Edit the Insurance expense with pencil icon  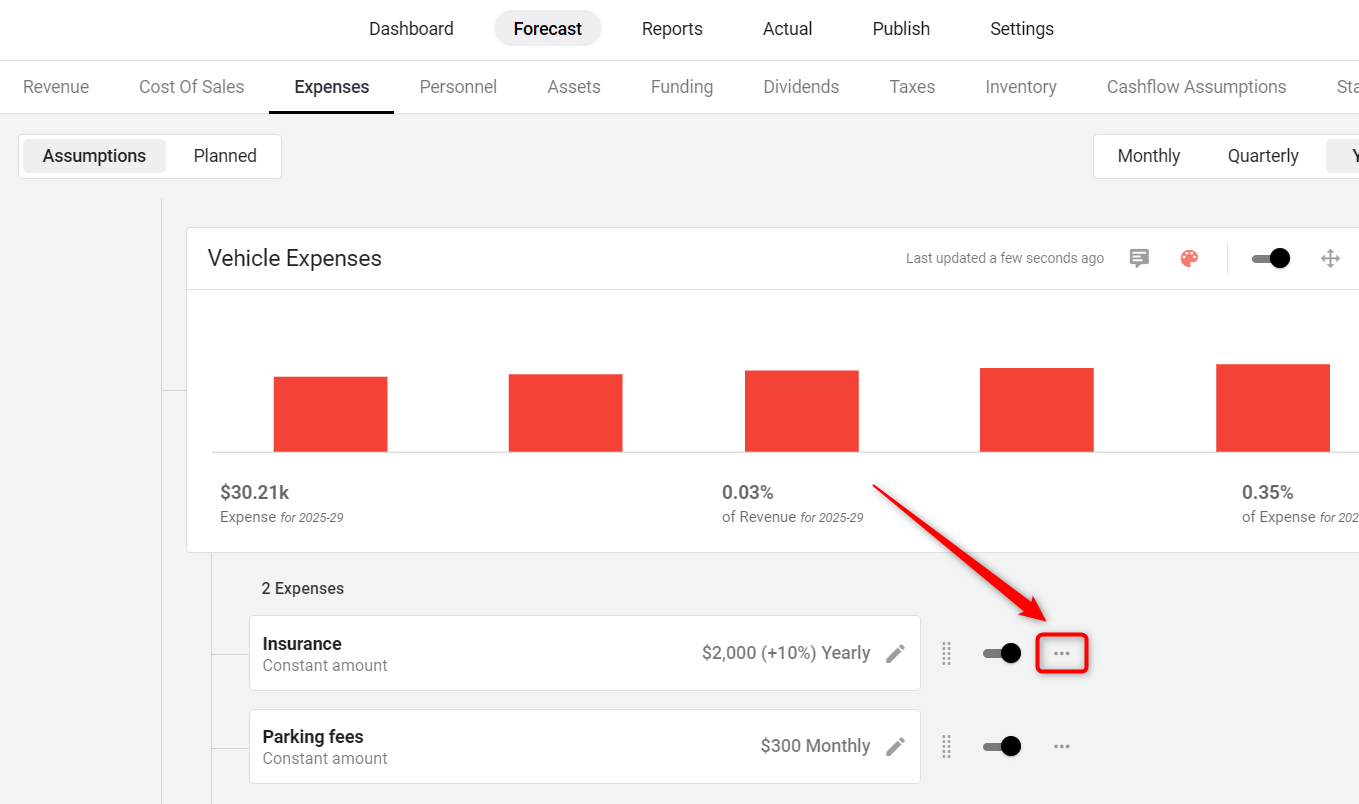[896, 653]
